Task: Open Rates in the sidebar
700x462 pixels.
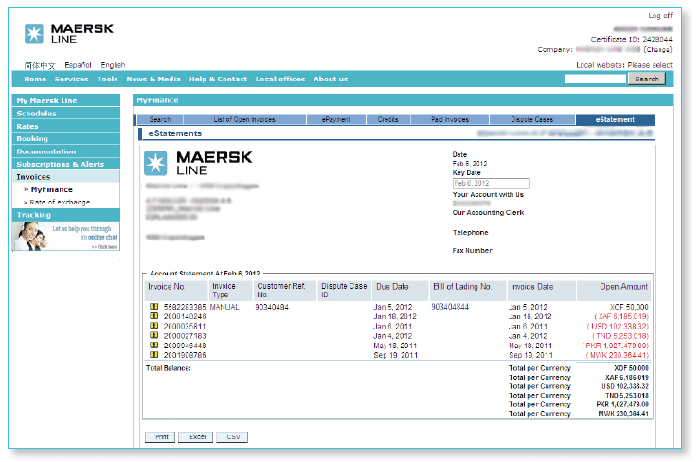Action: coord(66,126)
